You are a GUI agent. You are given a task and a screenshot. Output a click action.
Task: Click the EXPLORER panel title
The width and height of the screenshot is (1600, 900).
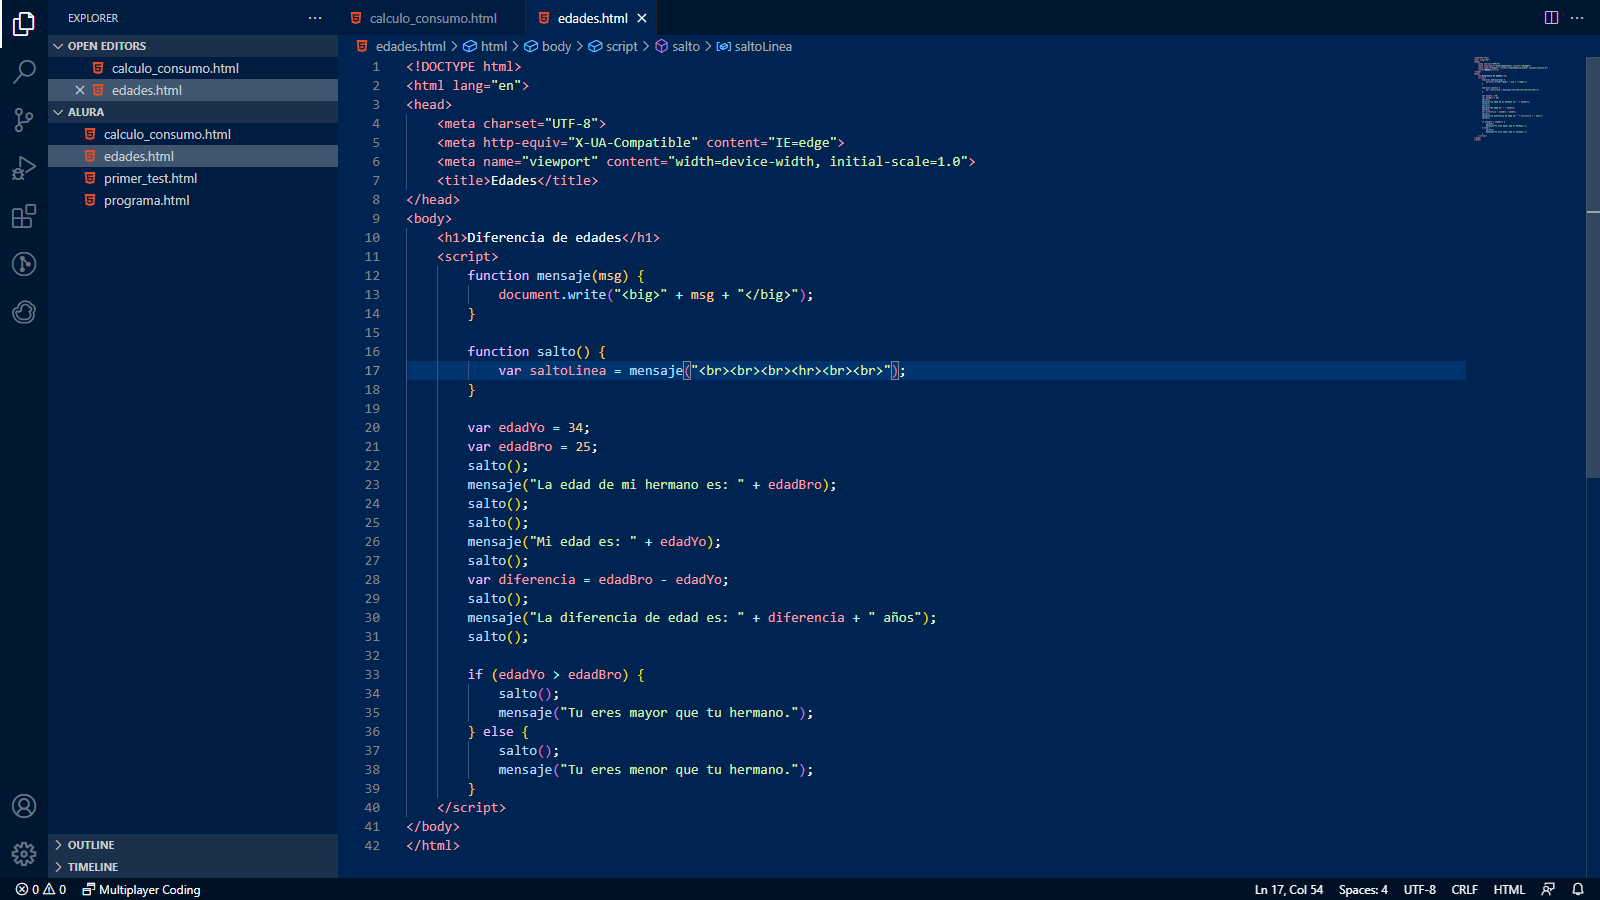coord(93,18)
